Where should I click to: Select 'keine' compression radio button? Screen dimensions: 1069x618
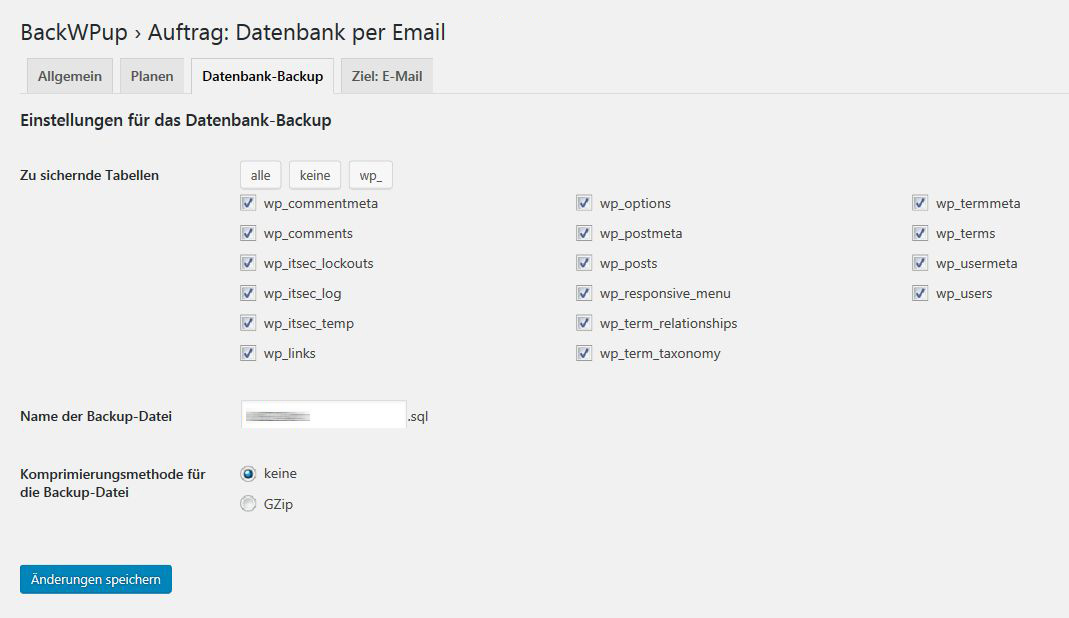pos(248,473)
